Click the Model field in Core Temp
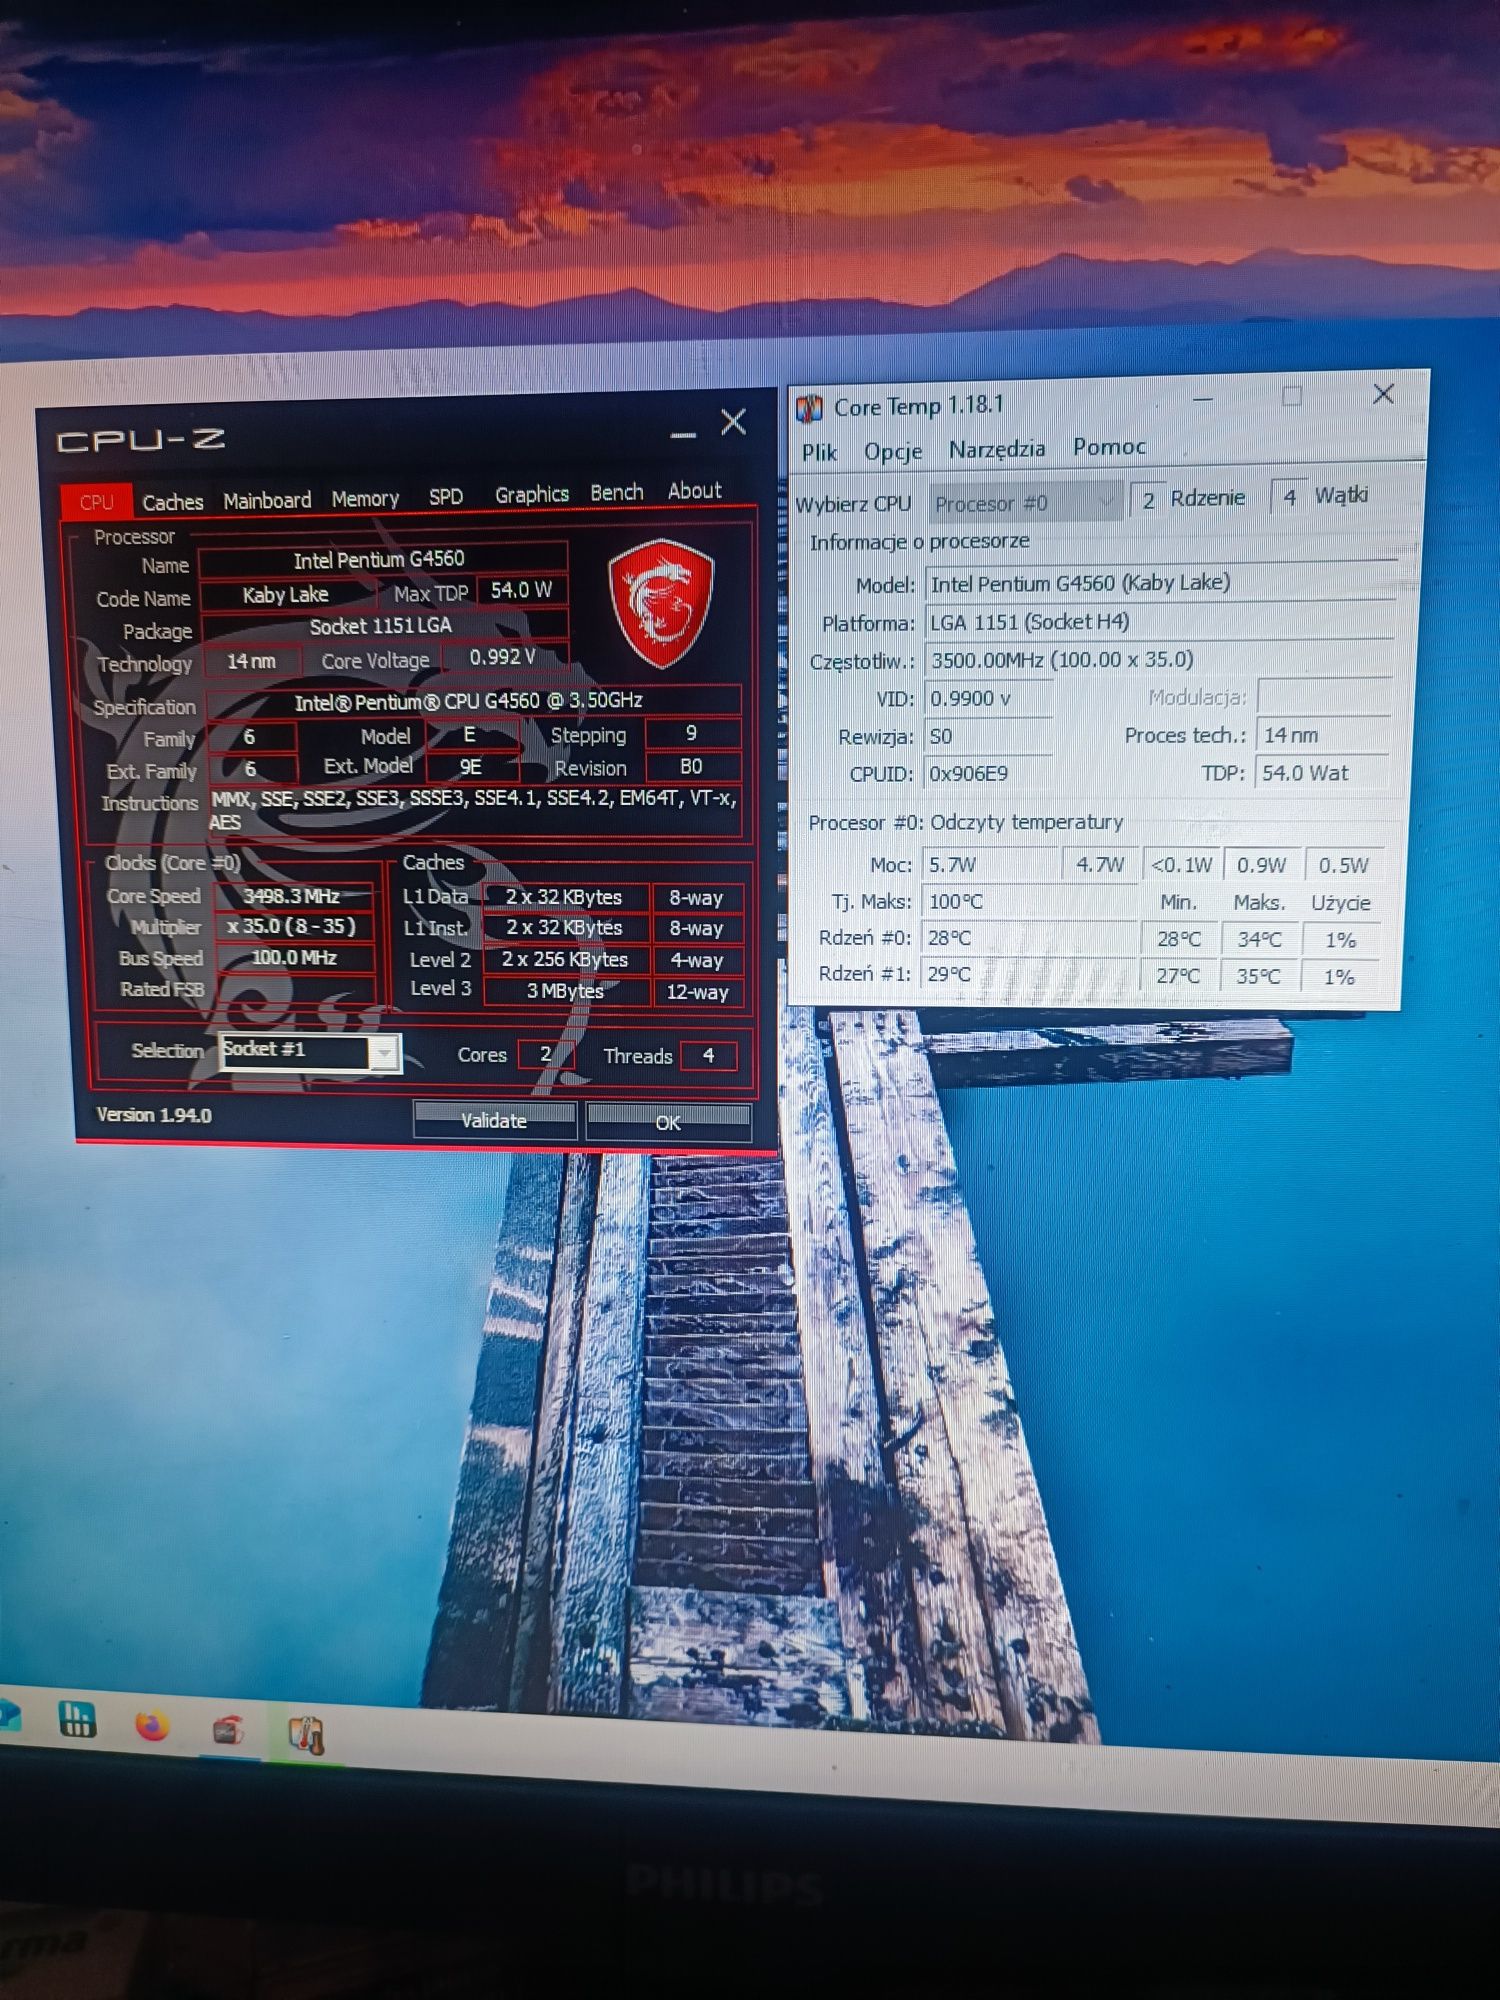Image resolution: width=1500 pixels, height=2000 pixels. pyautogui.click(x=1160, y=583)
